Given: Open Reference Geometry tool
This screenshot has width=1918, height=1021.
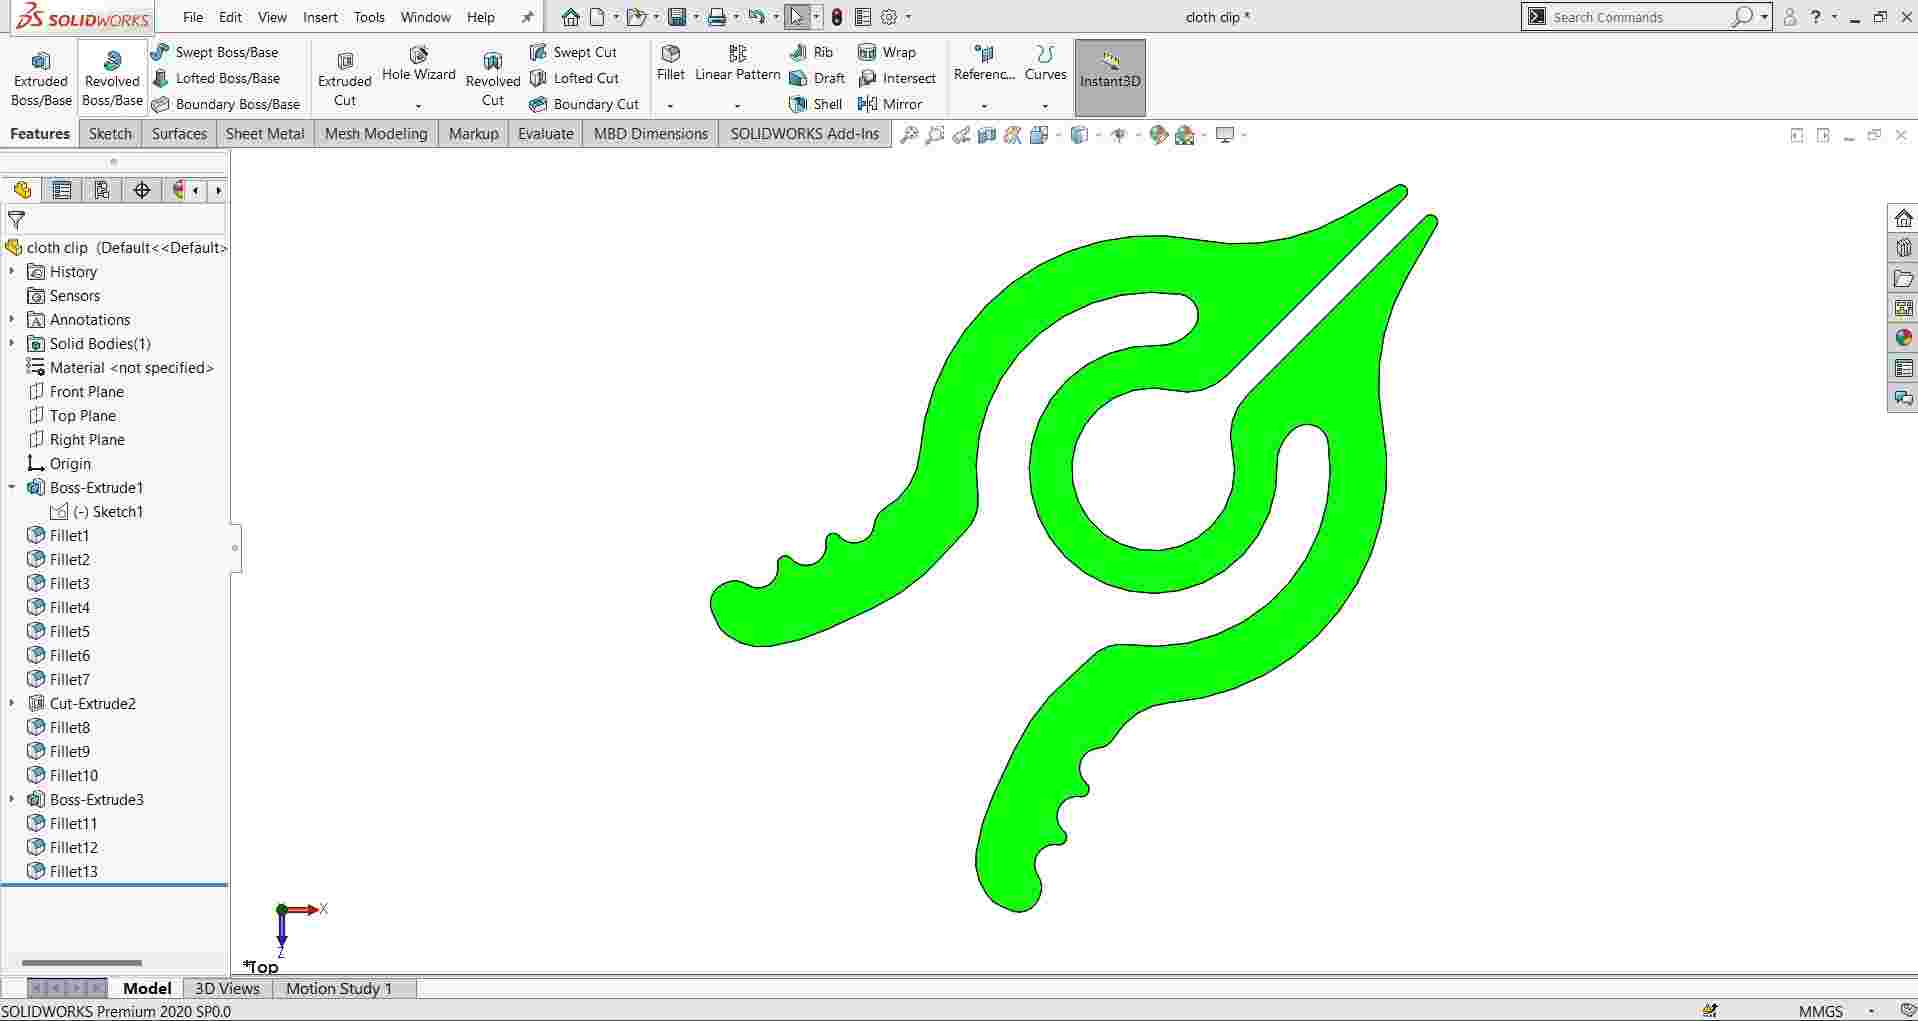Looking at the screenshot, I should tap(984, 63).
